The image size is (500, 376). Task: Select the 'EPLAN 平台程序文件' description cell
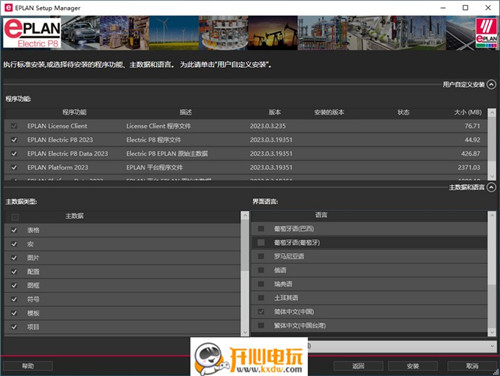click(154, 168)
